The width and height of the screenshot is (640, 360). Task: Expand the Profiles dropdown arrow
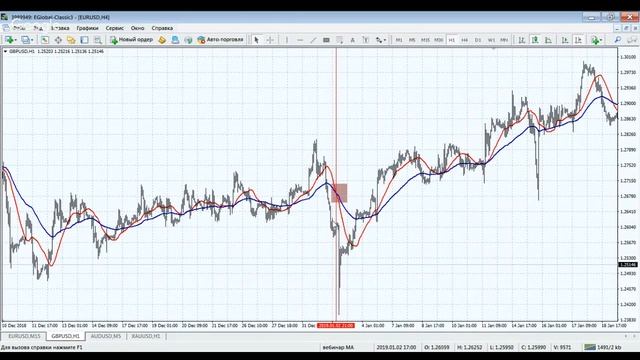click(32, 40)
